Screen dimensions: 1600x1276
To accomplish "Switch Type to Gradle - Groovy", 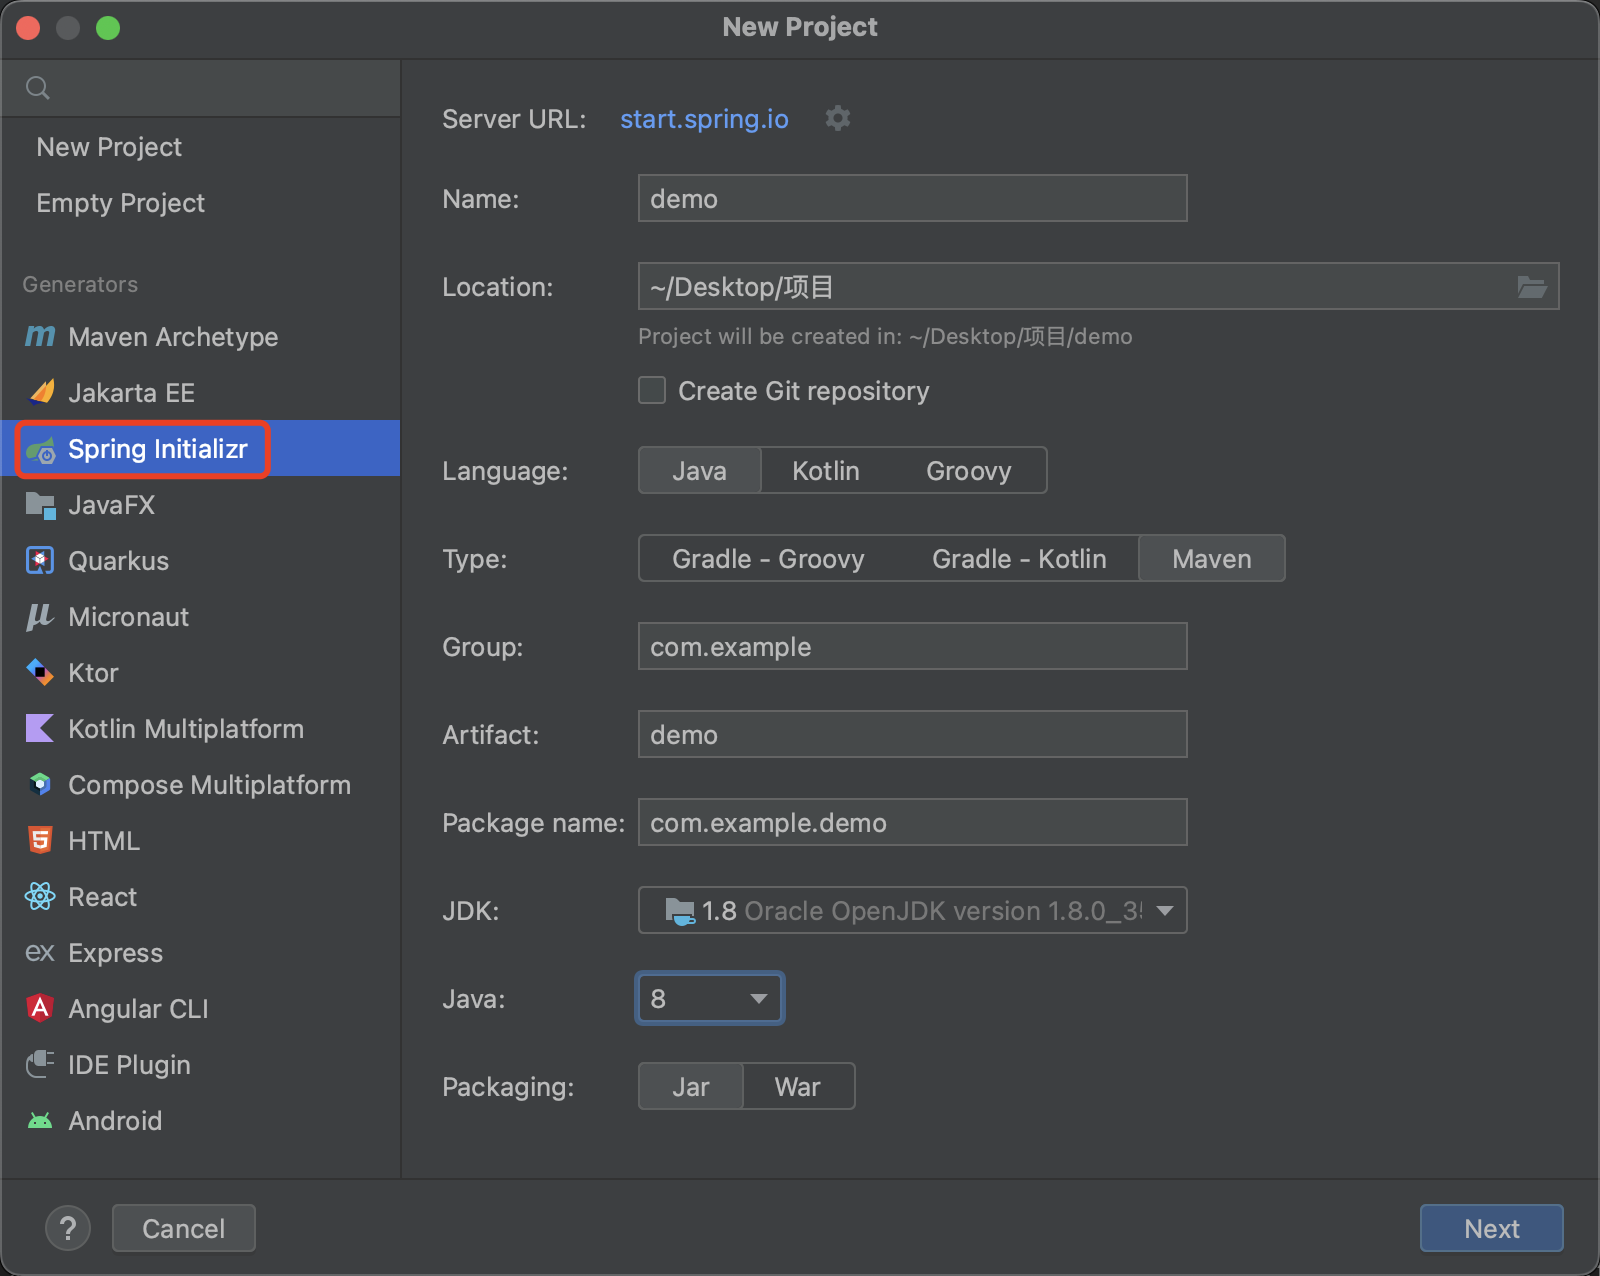I will [x=767, y=559].
